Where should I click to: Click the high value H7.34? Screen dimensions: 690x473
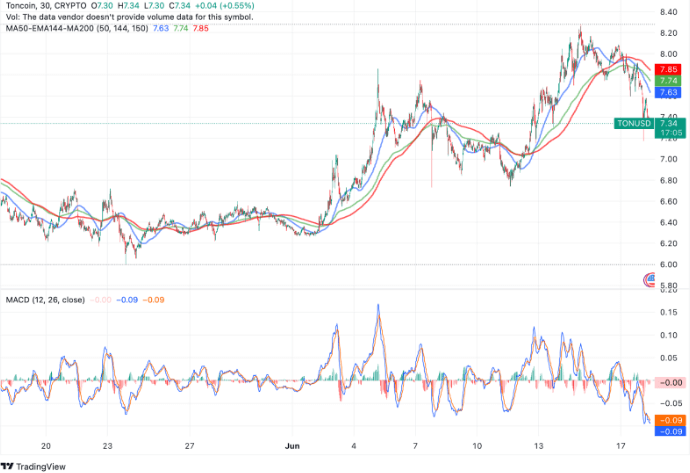128,6
